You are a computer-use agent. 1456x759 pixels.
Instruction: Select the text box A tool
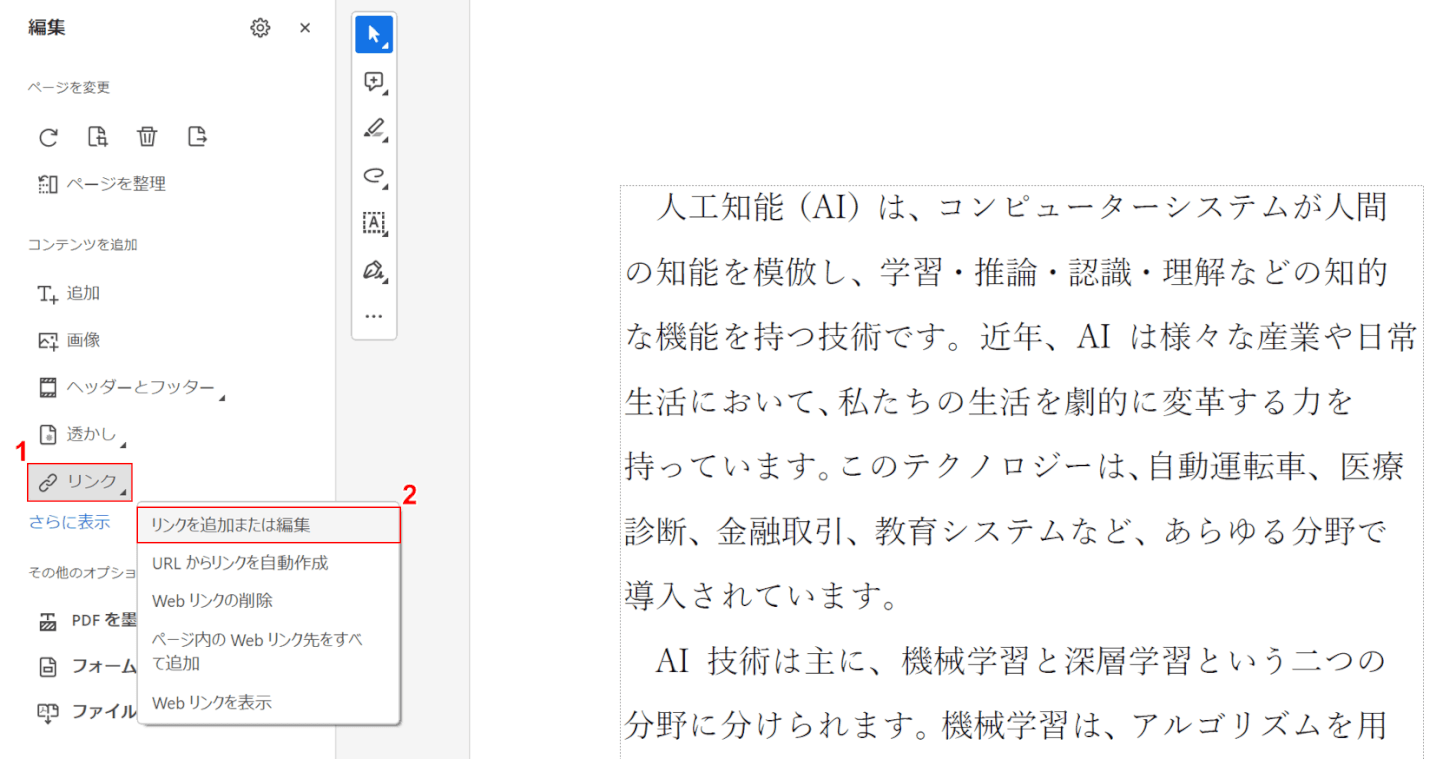pos(374,223)
